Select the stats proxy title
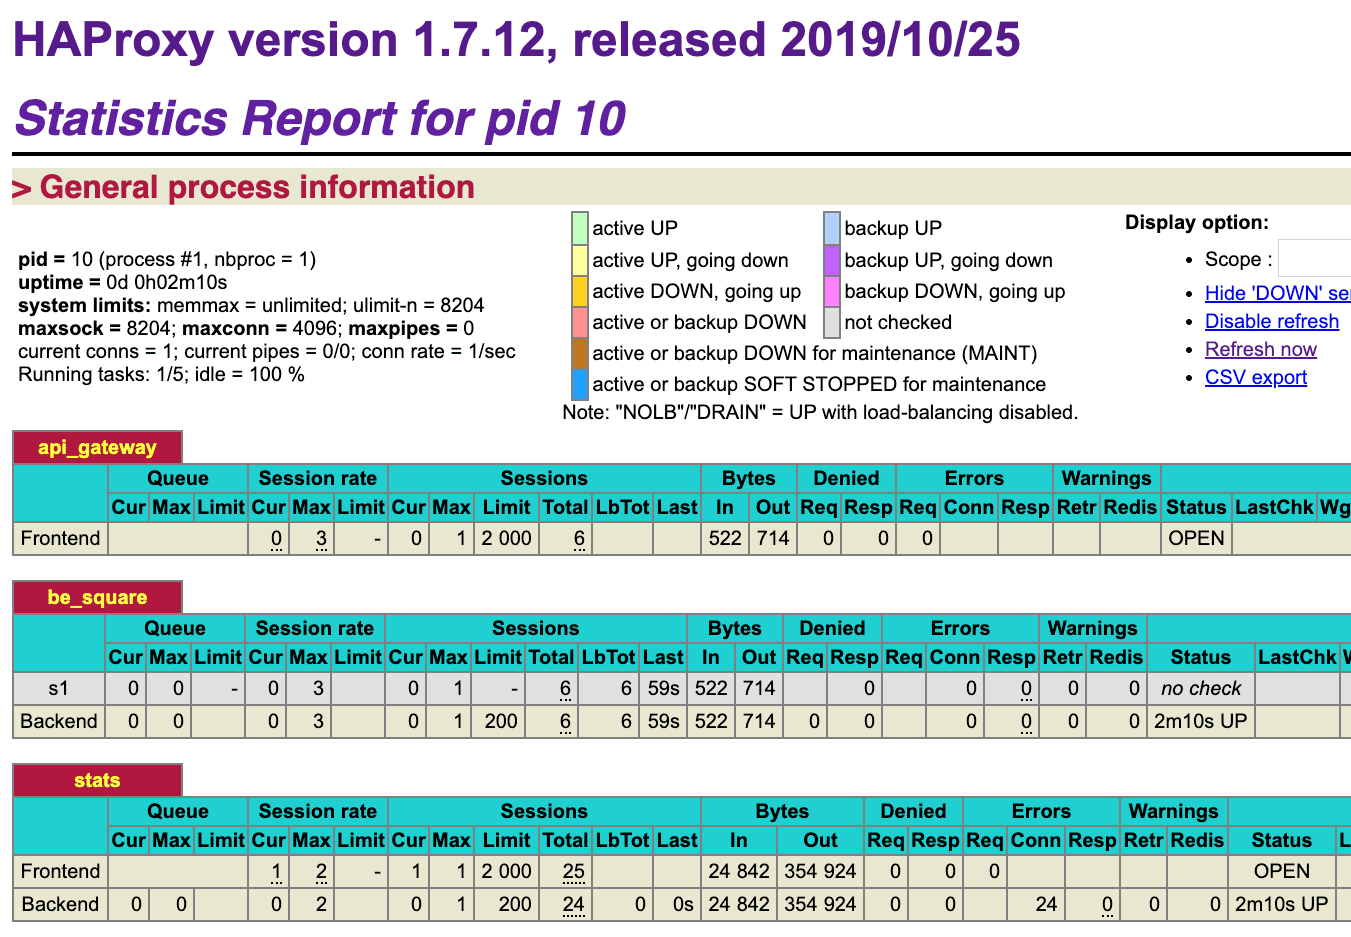 coord(97,780)
